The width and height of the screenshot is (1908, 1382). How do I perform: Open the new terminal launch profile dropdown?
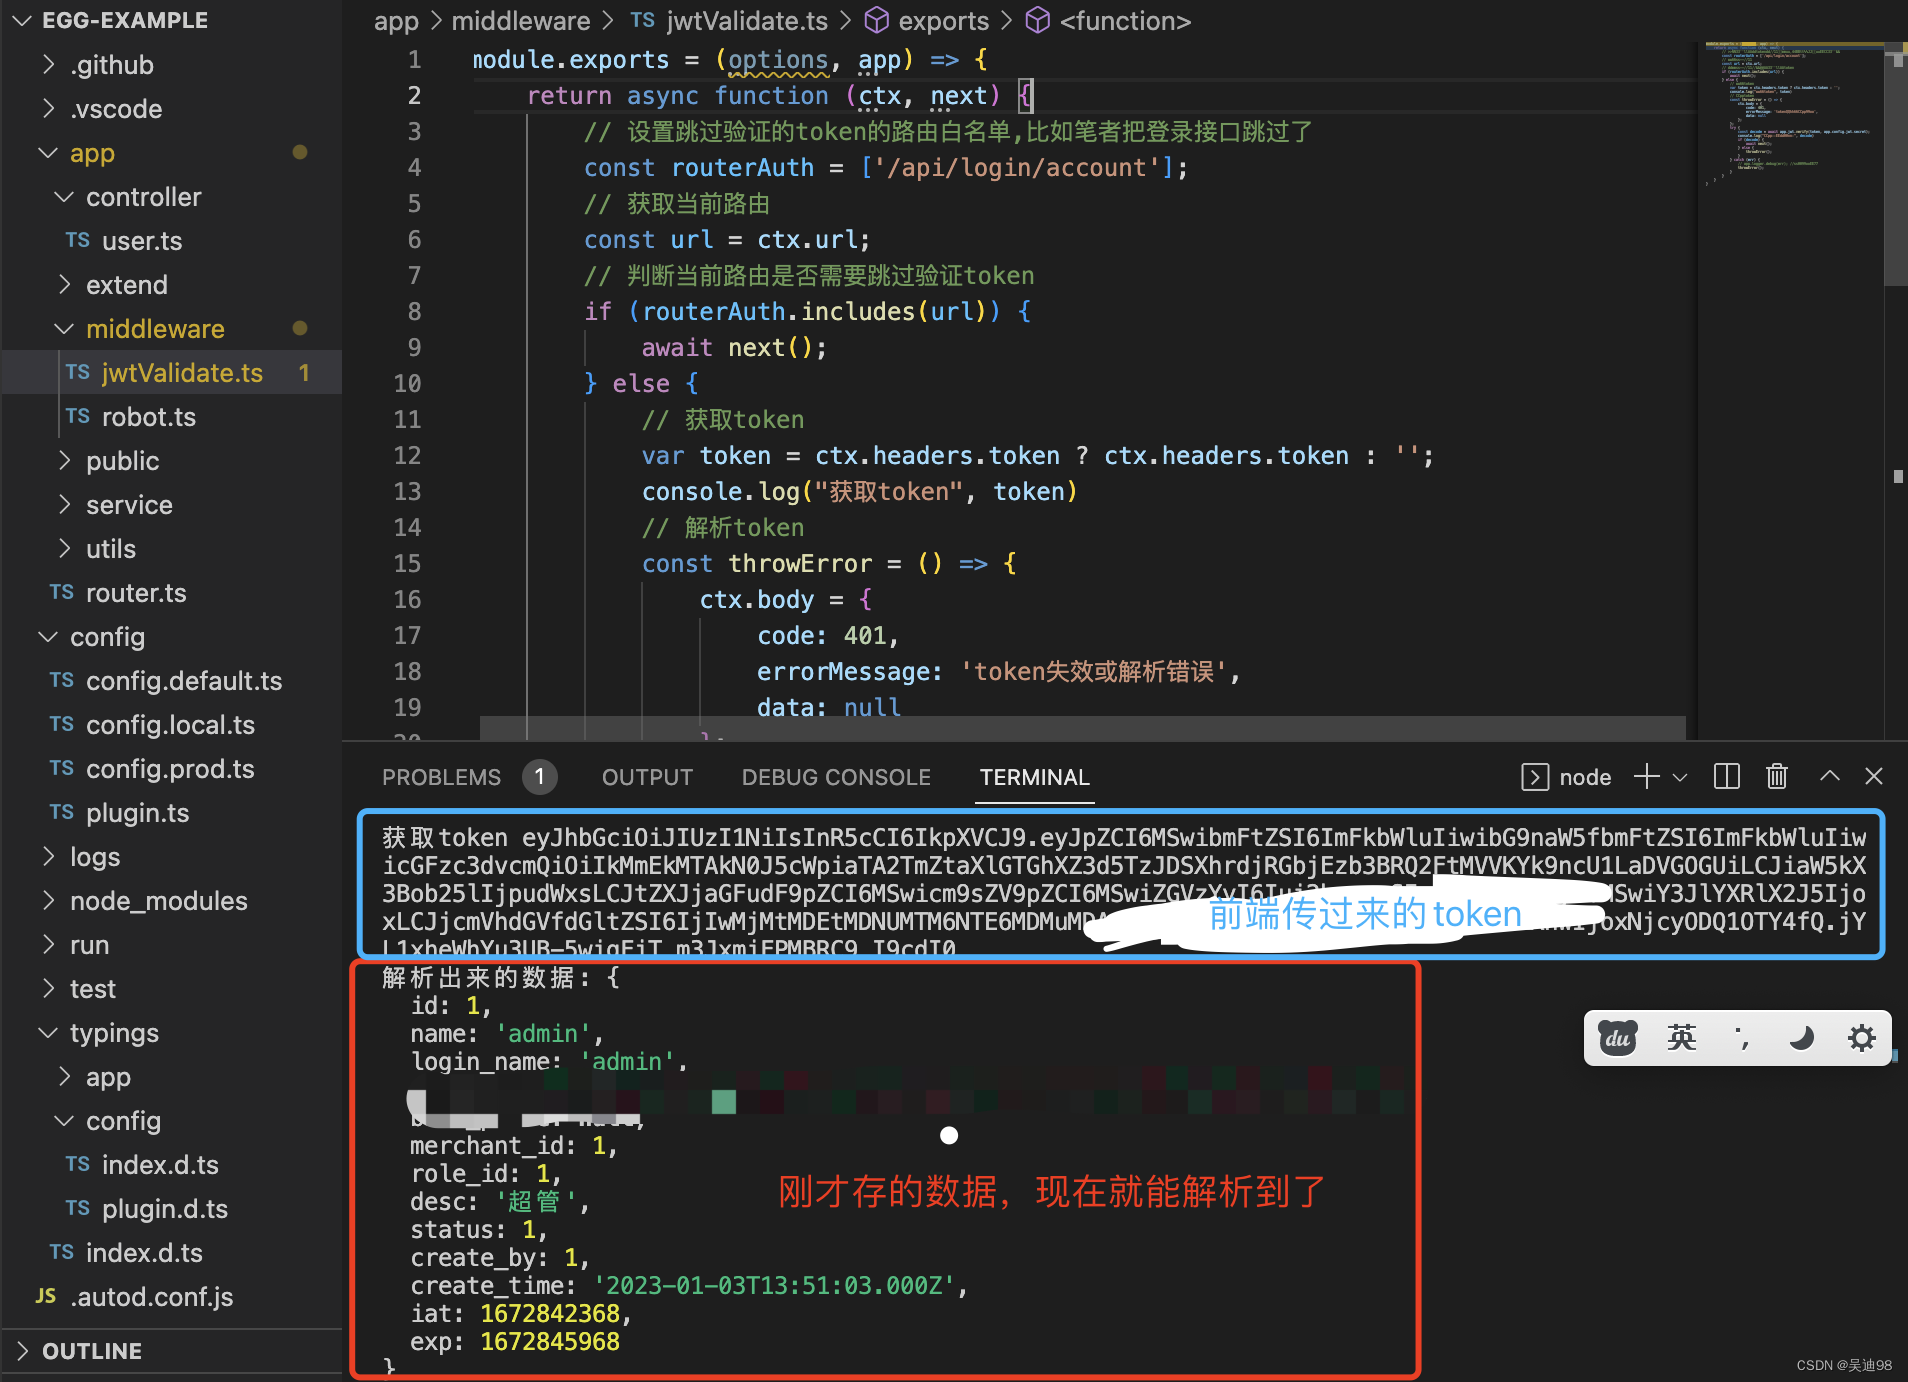point(1680,777)
